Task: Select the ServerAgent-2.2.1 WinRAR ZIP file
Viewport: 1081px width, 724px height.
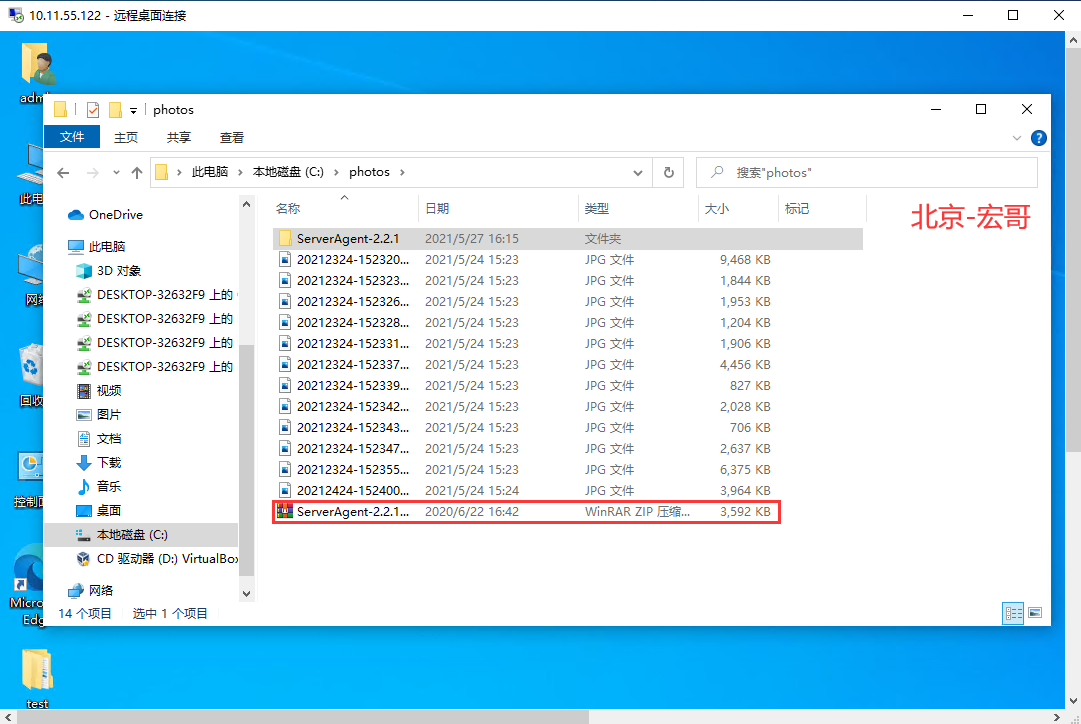Action: [x=526, y=512]
